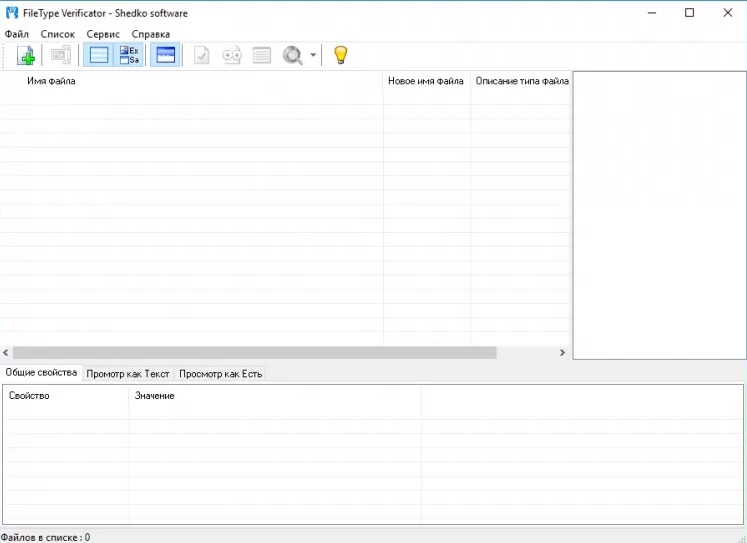This screenshot has width=747, height=543.
Task: Open the Справка menu
Action: [x=151, y=34]
